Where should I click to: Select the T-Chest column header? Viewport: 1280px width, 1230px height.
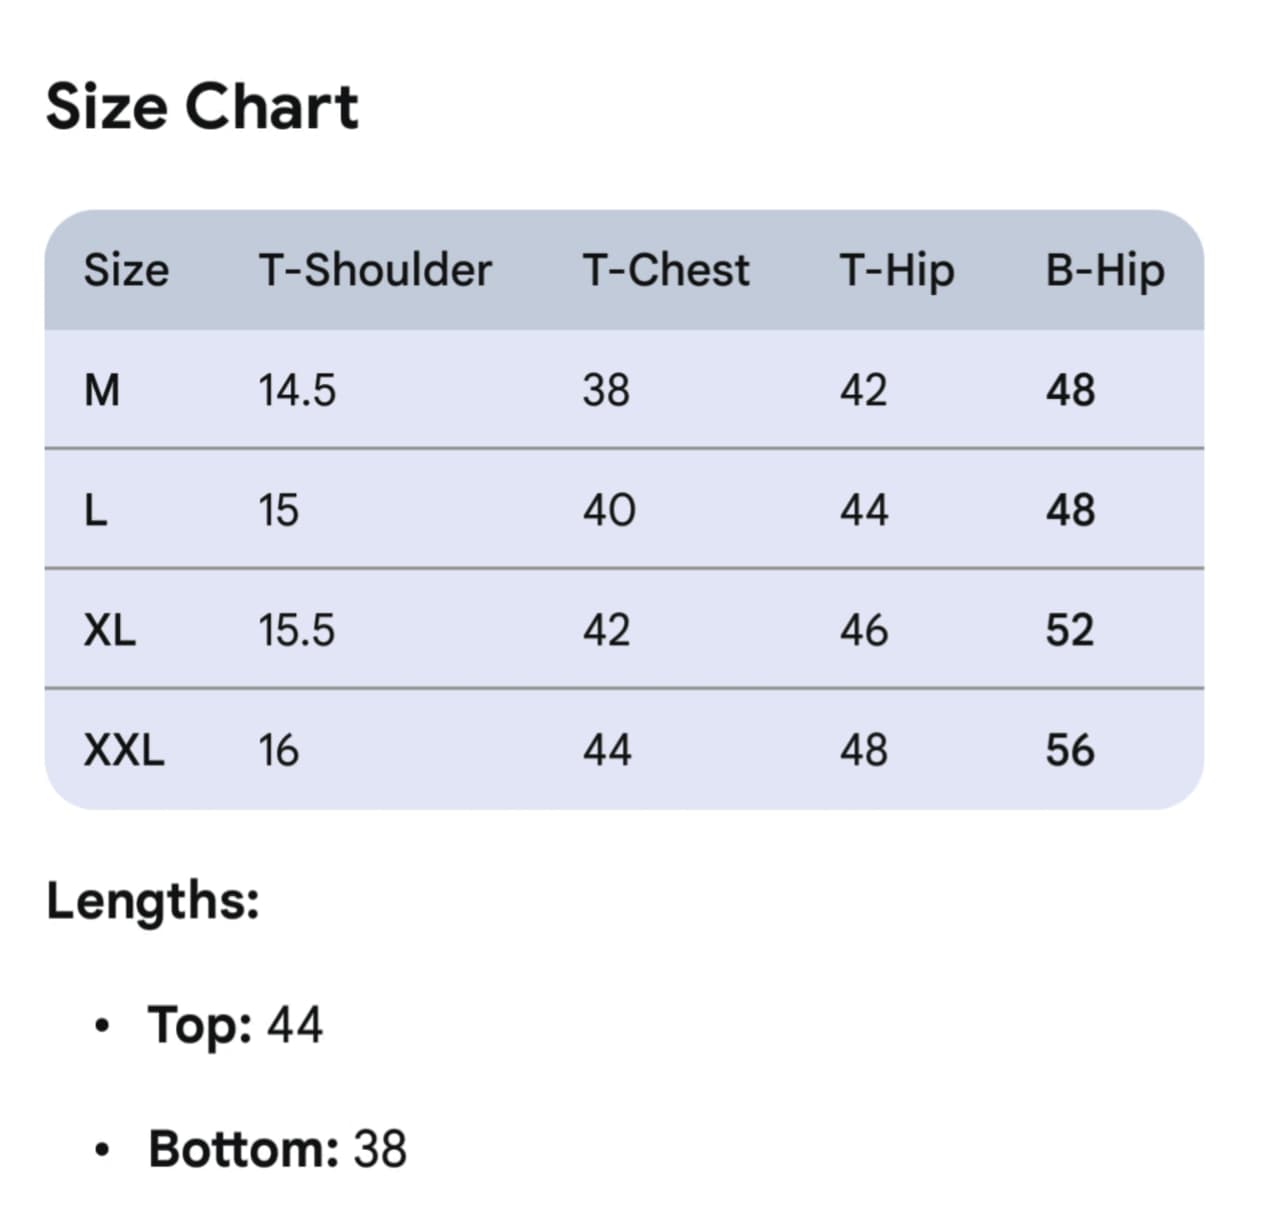(x=666, y=270)
